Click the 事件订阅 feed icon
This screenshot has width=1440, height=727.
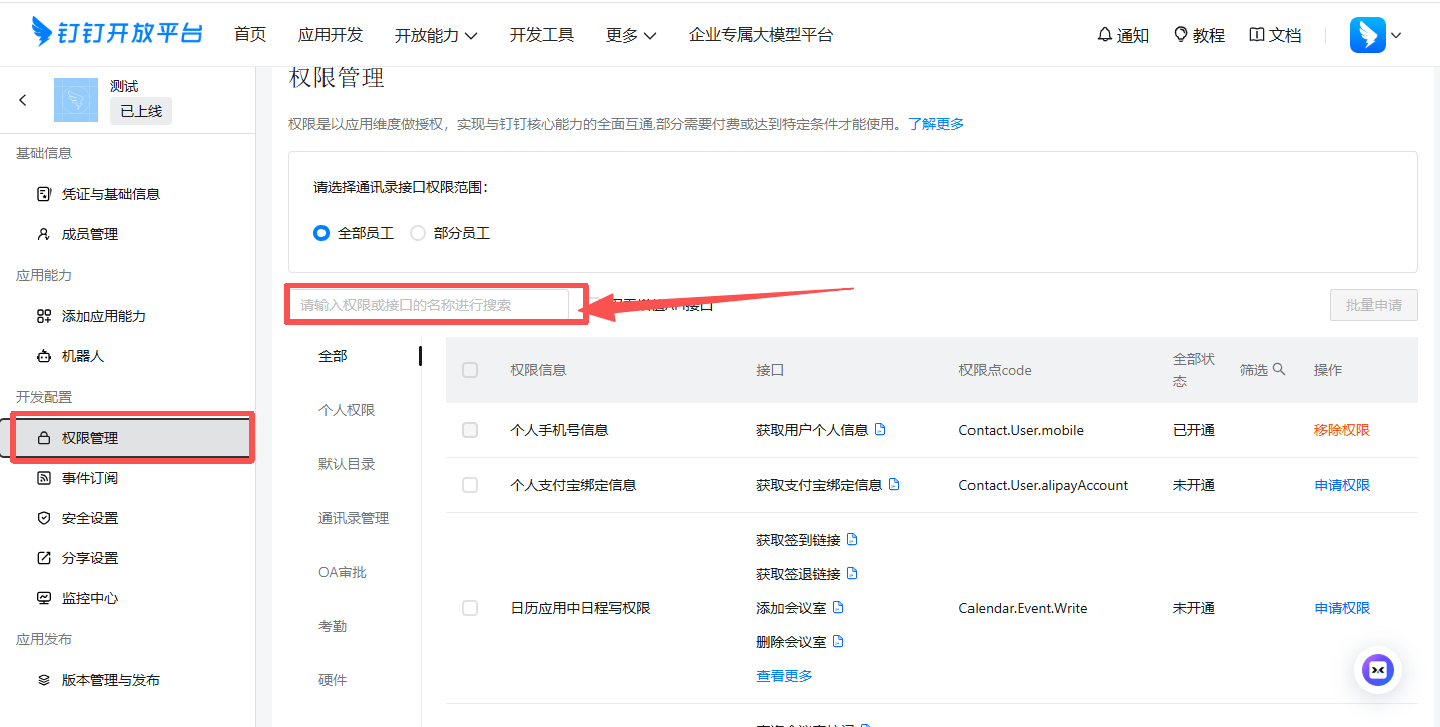coord(43,478)
